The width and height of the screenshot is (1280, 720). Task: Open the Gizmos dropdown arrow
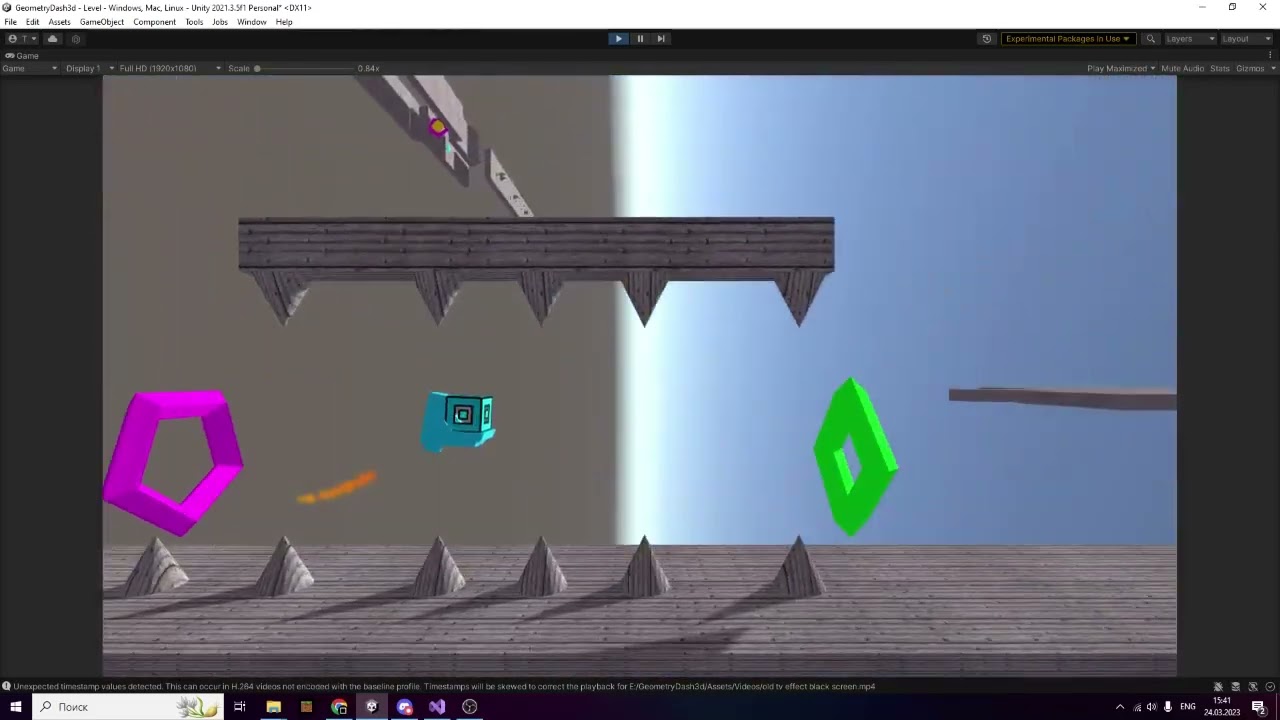(x=1272, y=69)
